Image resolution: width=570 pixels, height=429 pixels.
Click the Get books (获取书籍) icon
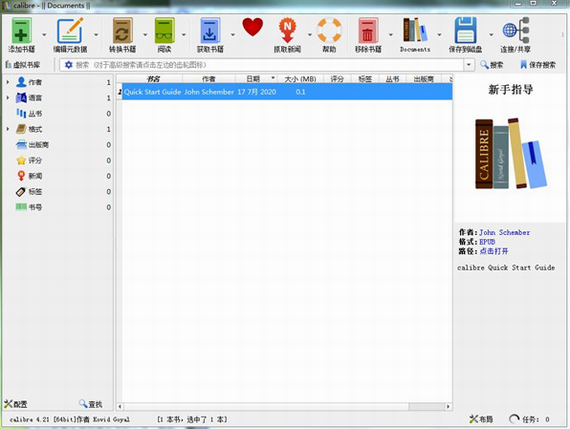(x=210, y=31)
